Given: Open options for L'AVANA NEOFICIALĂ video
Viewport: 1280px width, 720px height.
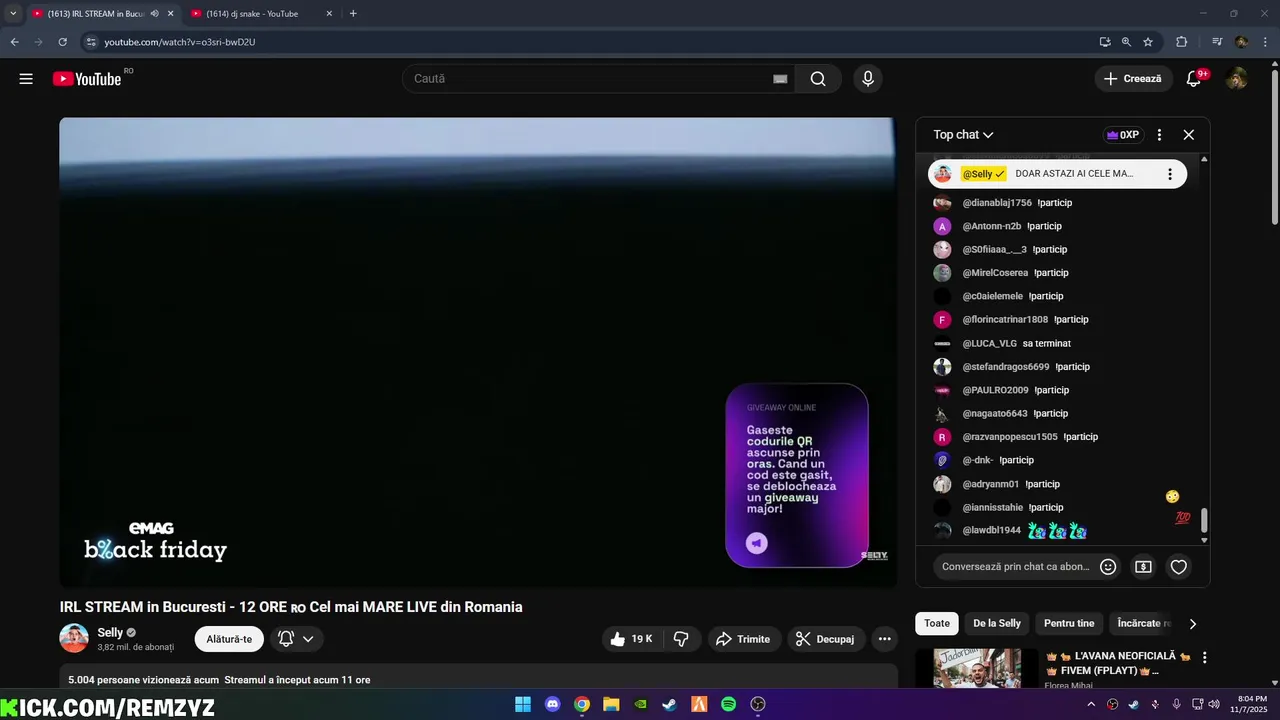Looking at the screenshot, I should point(1204,658).
